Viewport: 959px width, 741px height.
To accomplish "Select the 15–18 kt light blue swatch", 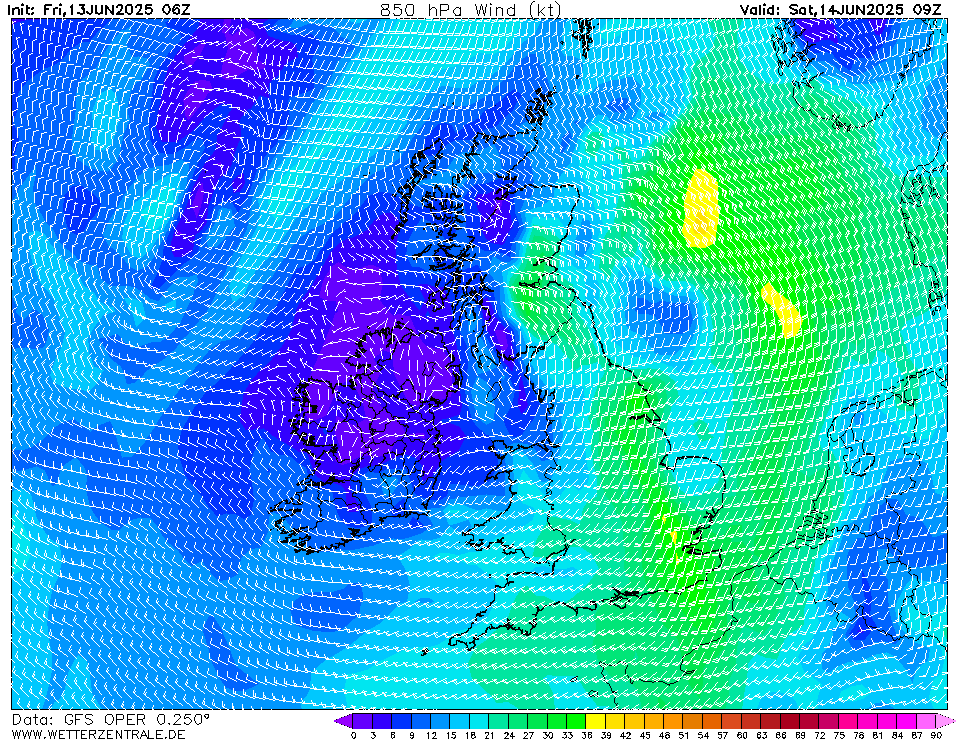I will (460, 721).
